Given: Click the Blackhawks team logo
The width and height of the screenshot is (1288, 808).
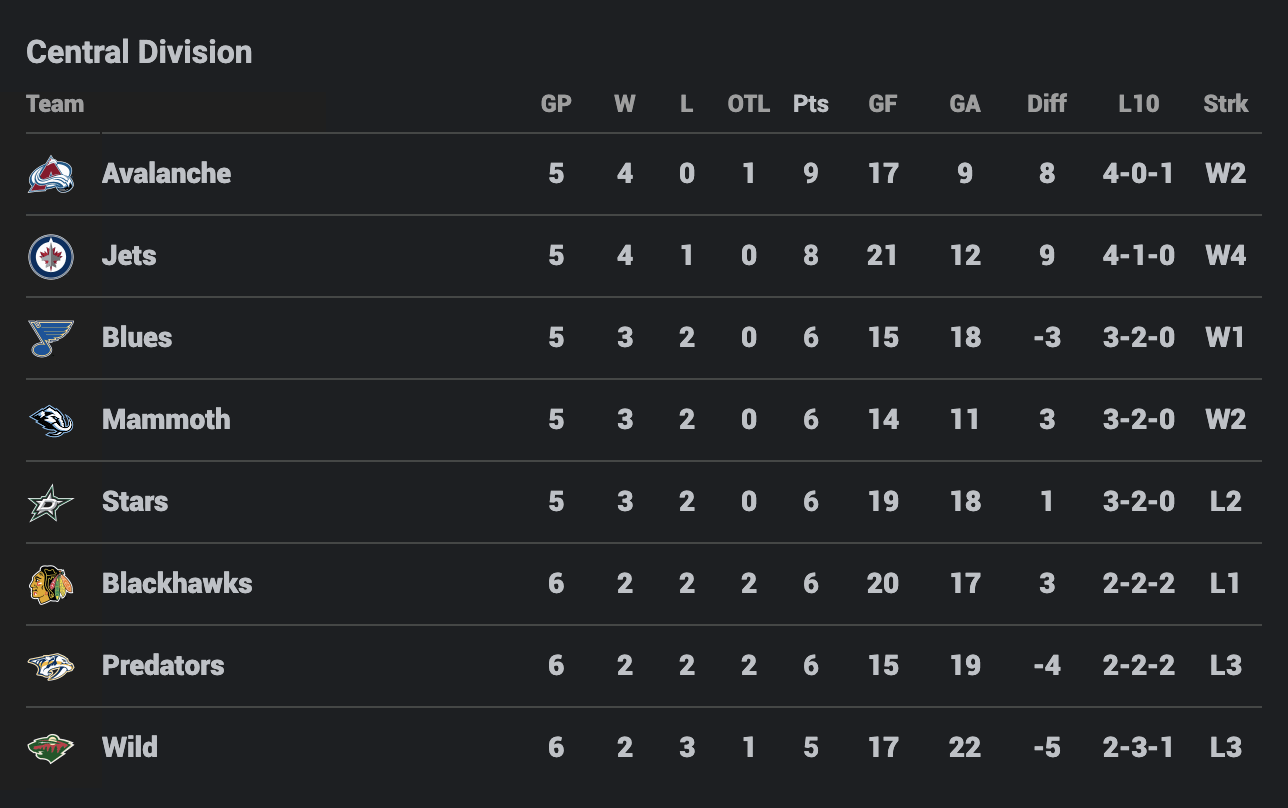Looking at the screenshot, I should point(50,584).
